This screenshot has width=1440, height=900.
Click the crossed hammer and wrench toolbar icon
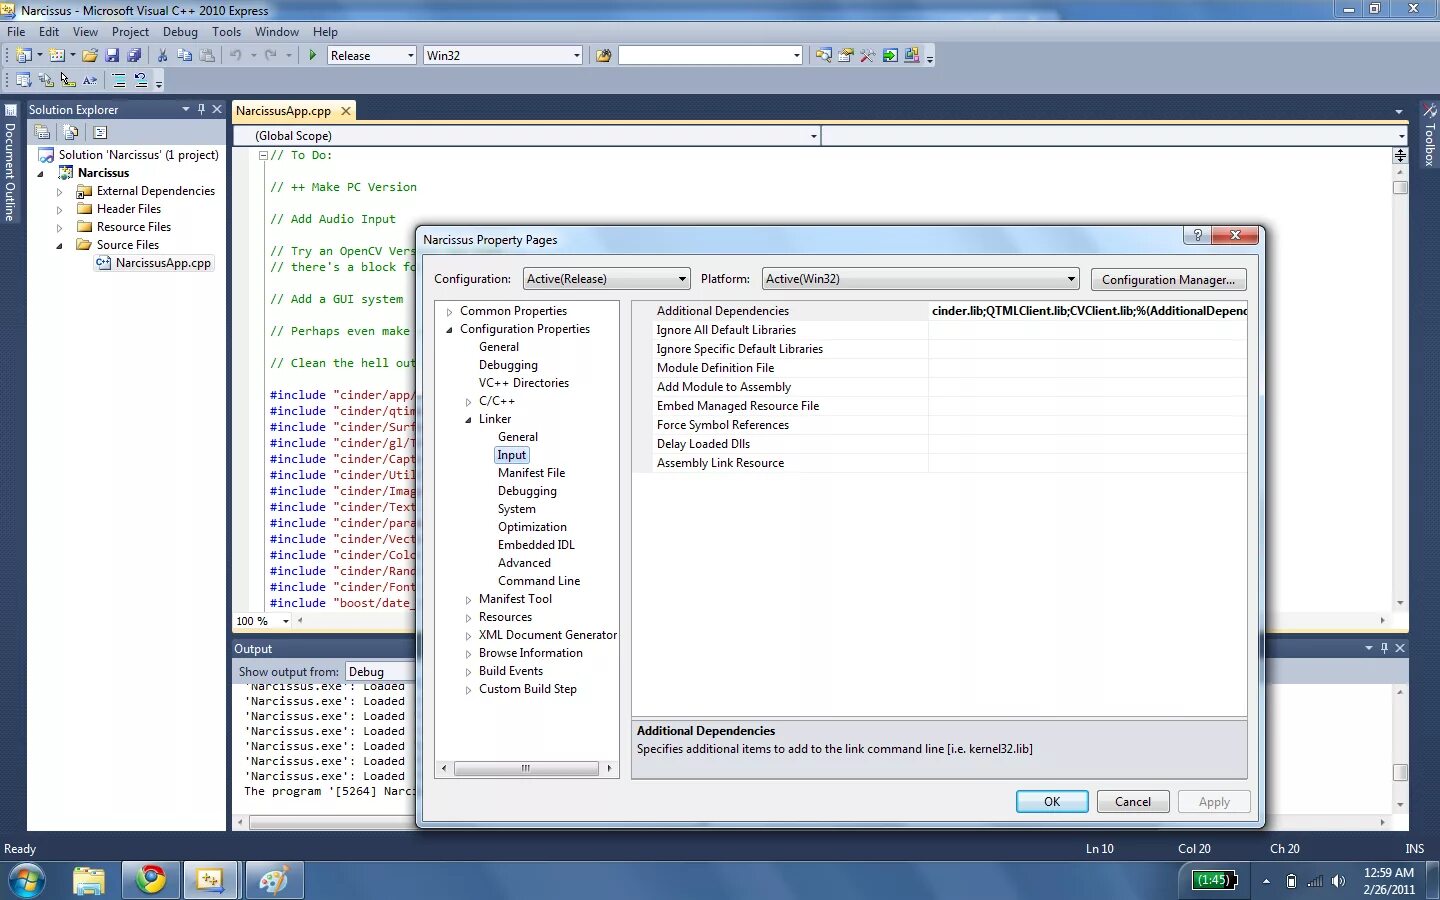[x=868, y=55]
